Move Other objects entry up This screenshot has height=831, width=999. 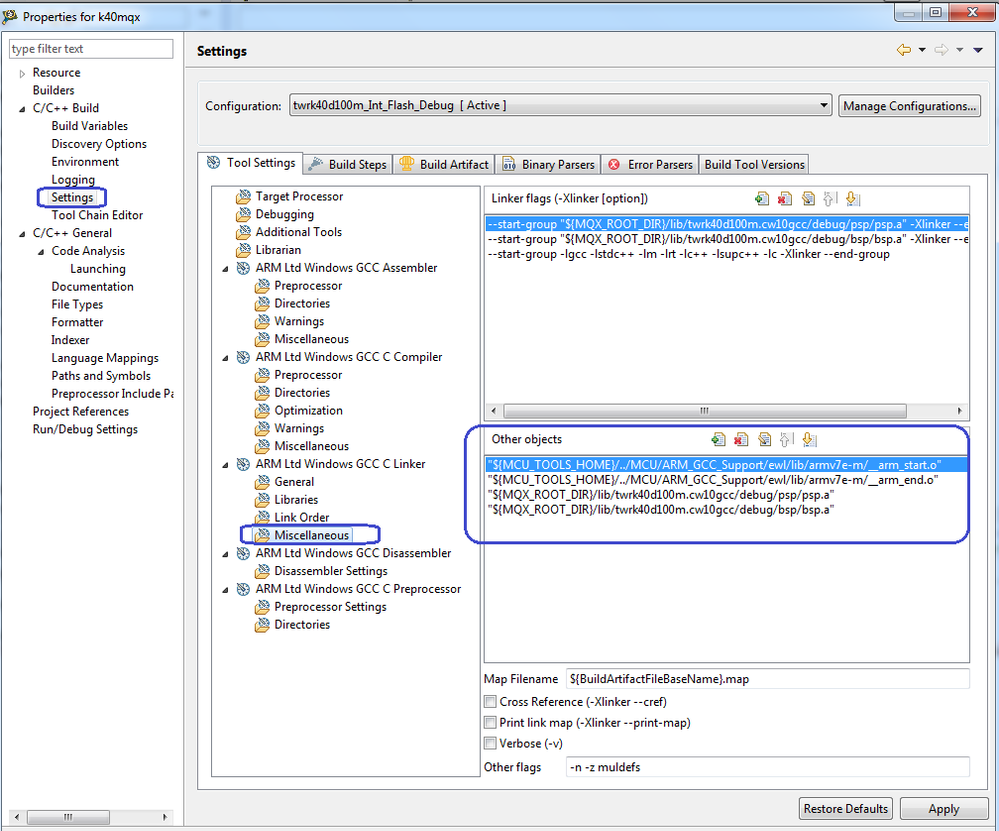[x=786, y=439]
